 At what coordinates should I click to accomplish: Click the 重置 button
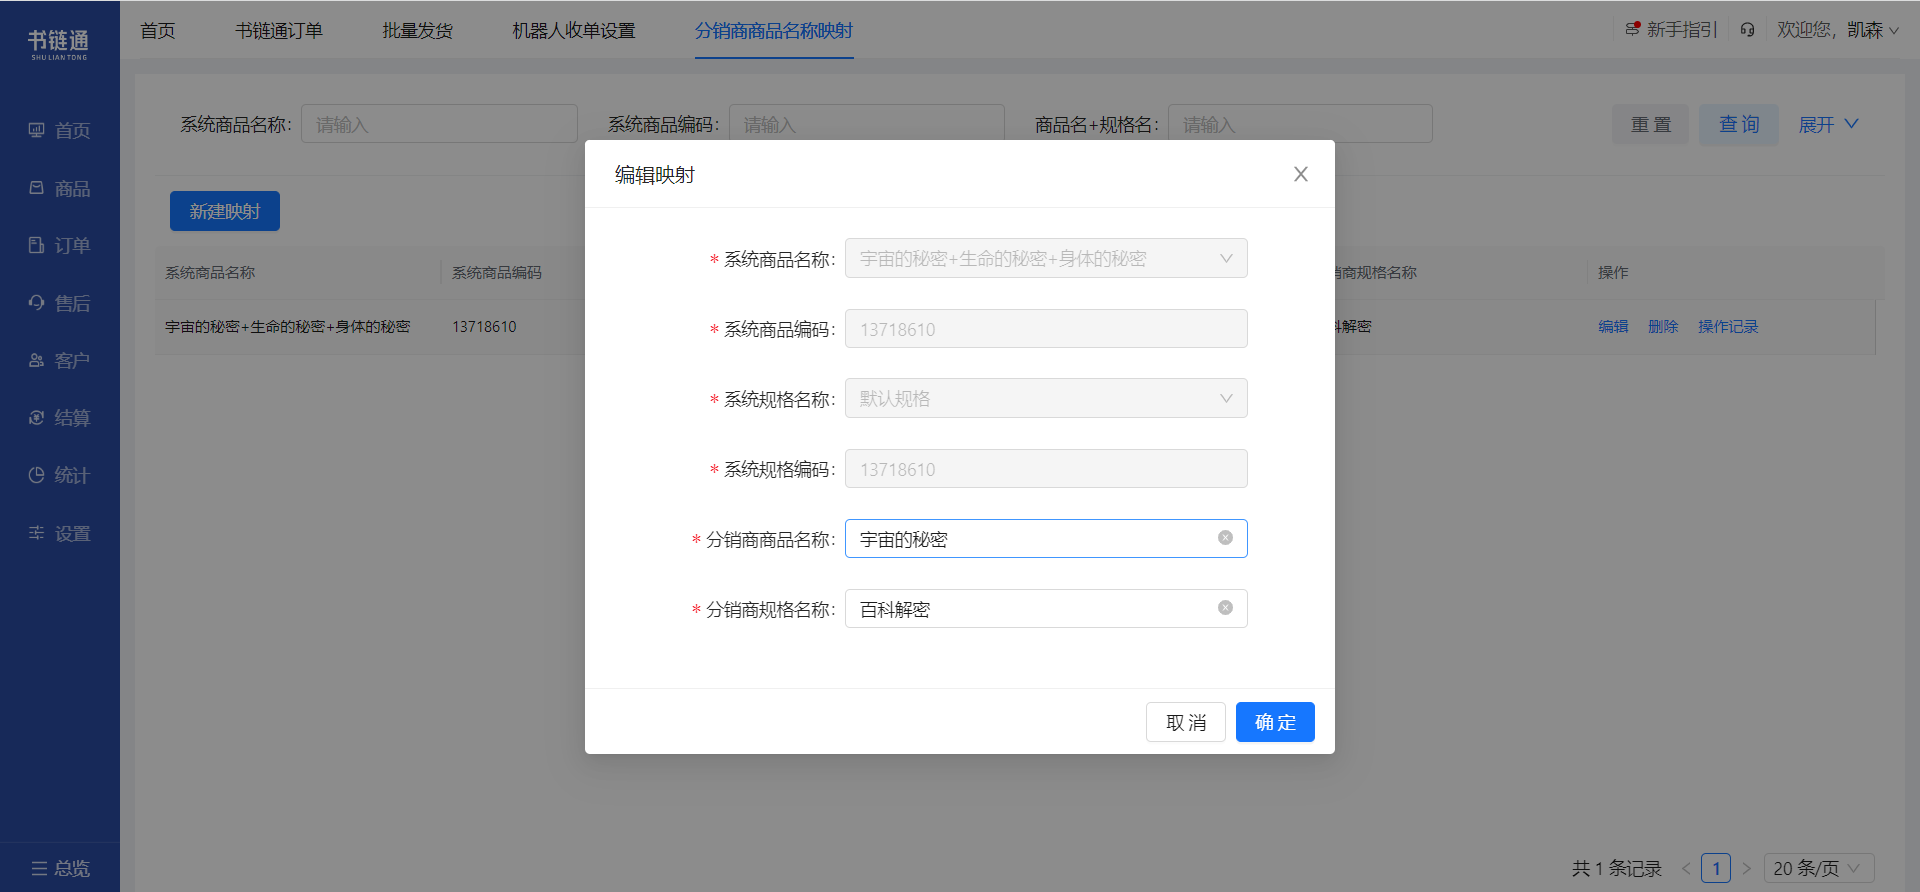point(1651,124)
